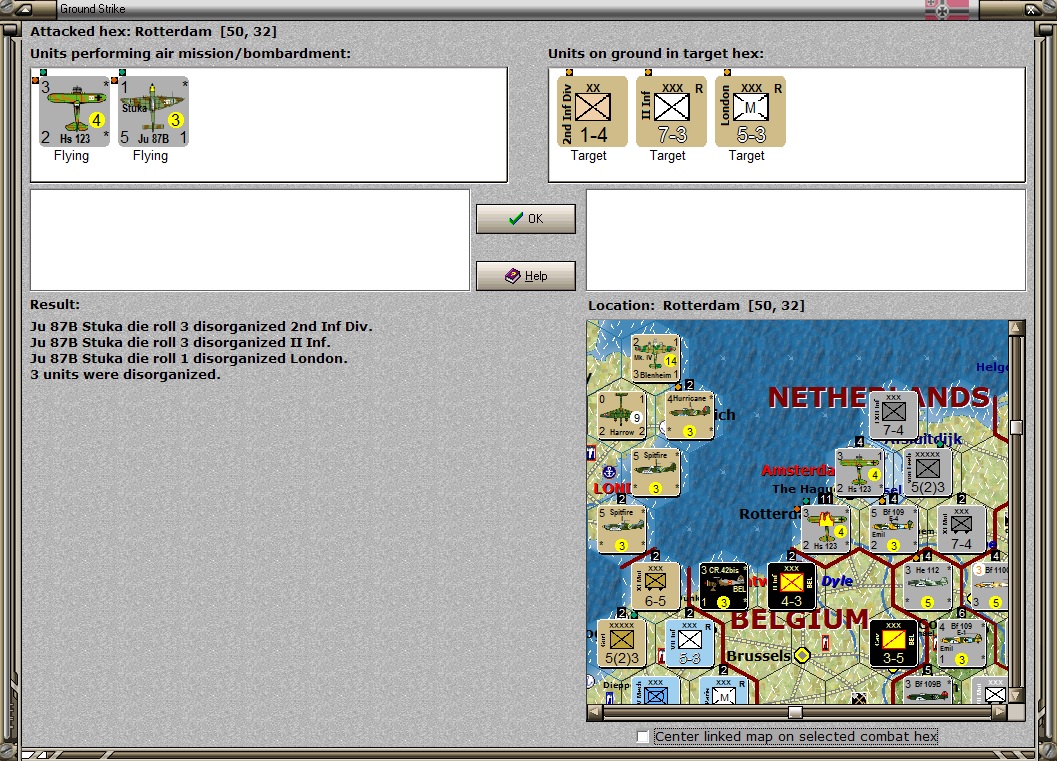This screenshot has height=761, width=1057.
Task: Click the map scroll left arrow
Action: pos(595,712)
